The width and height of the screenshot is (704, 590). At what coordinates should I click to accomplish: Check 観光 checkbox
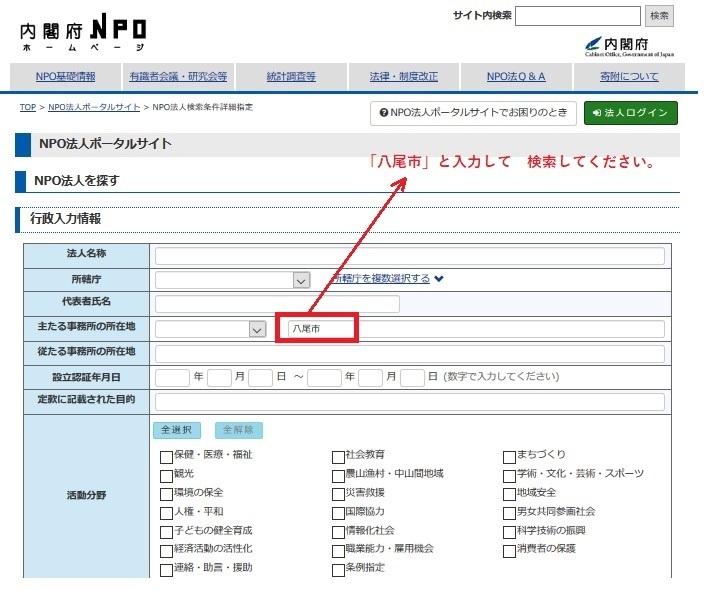point(167,476)
